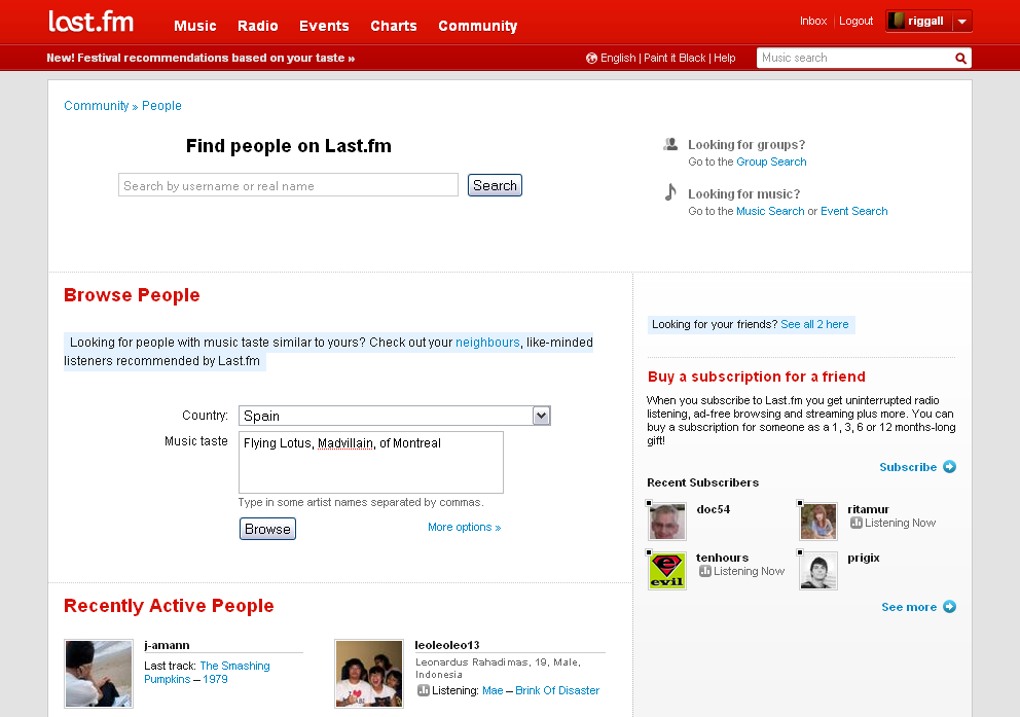Click the Search people button
The width and height of the screenshot is (1020, 717).
(x=495, y=185)
